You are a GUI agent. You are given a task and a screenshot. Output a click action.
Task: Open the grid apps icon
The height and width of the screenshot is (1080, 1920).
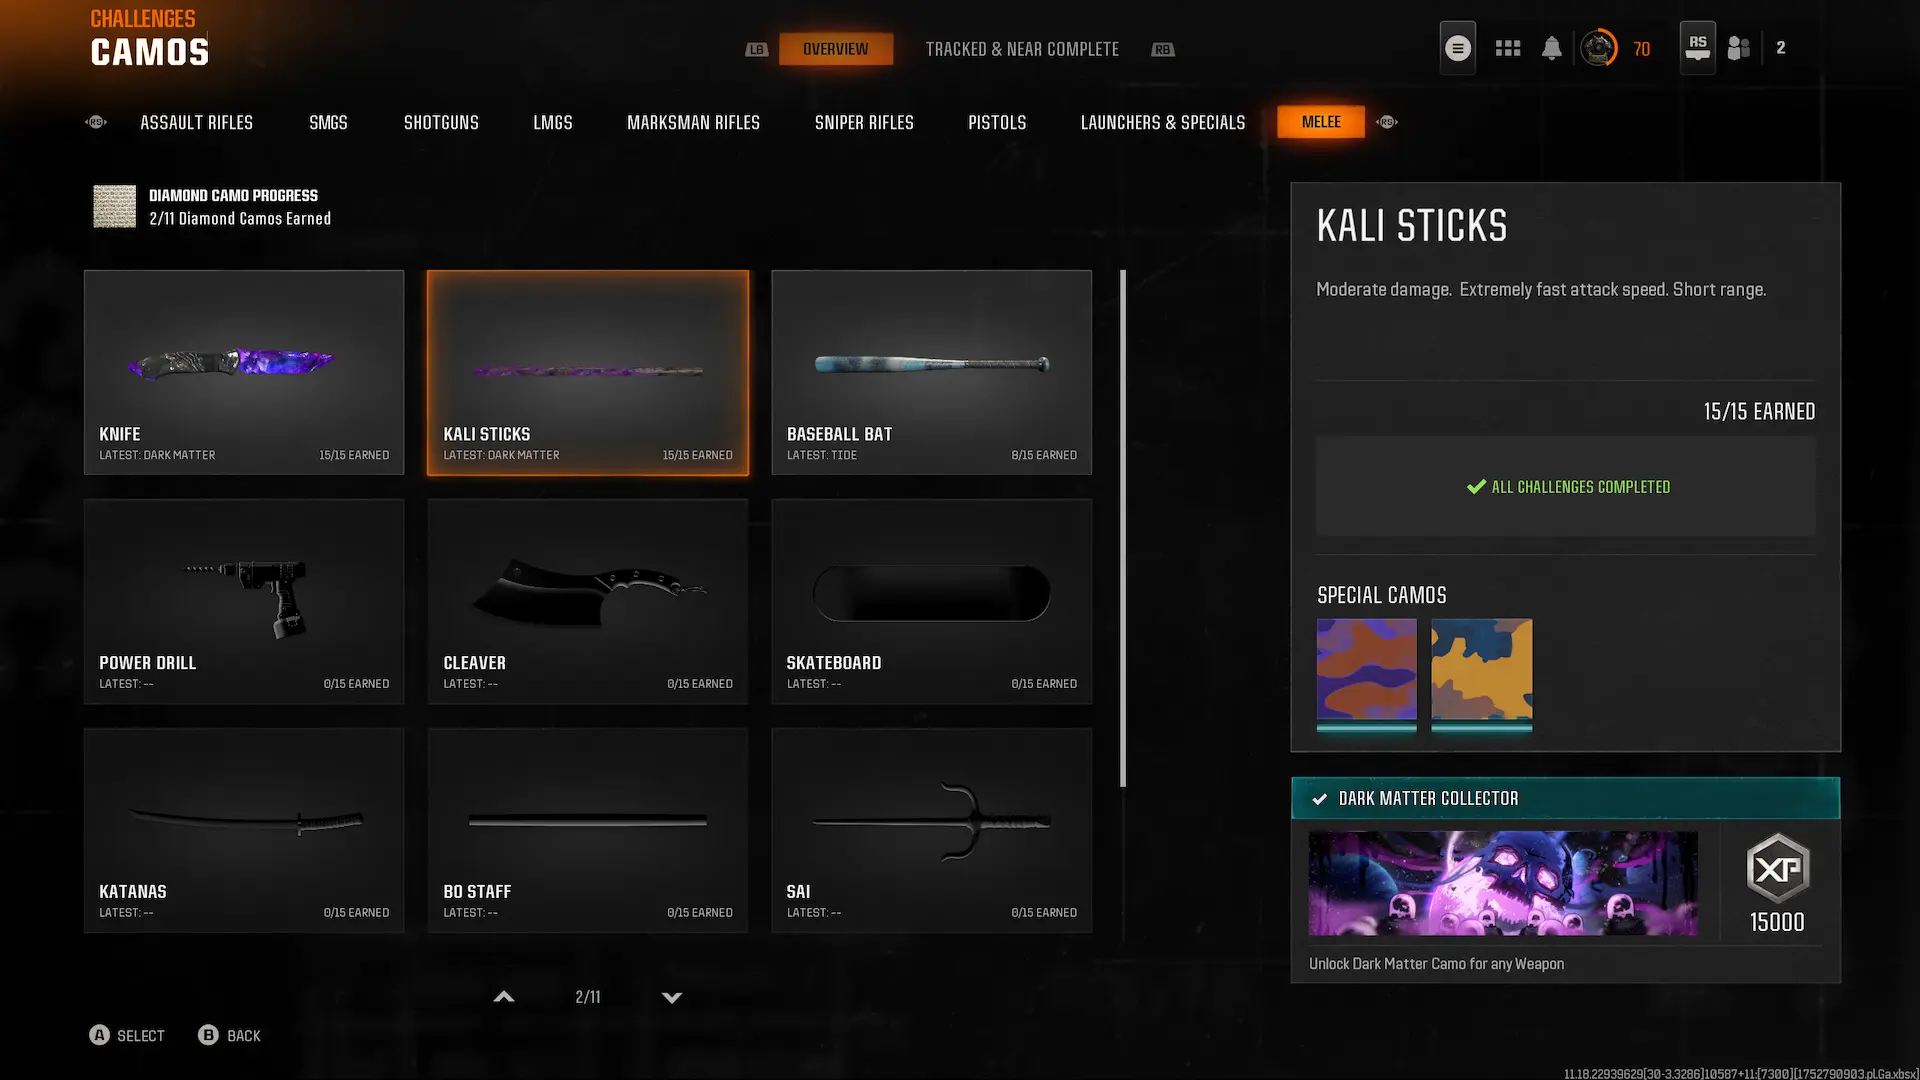[x=1507, y=48]
